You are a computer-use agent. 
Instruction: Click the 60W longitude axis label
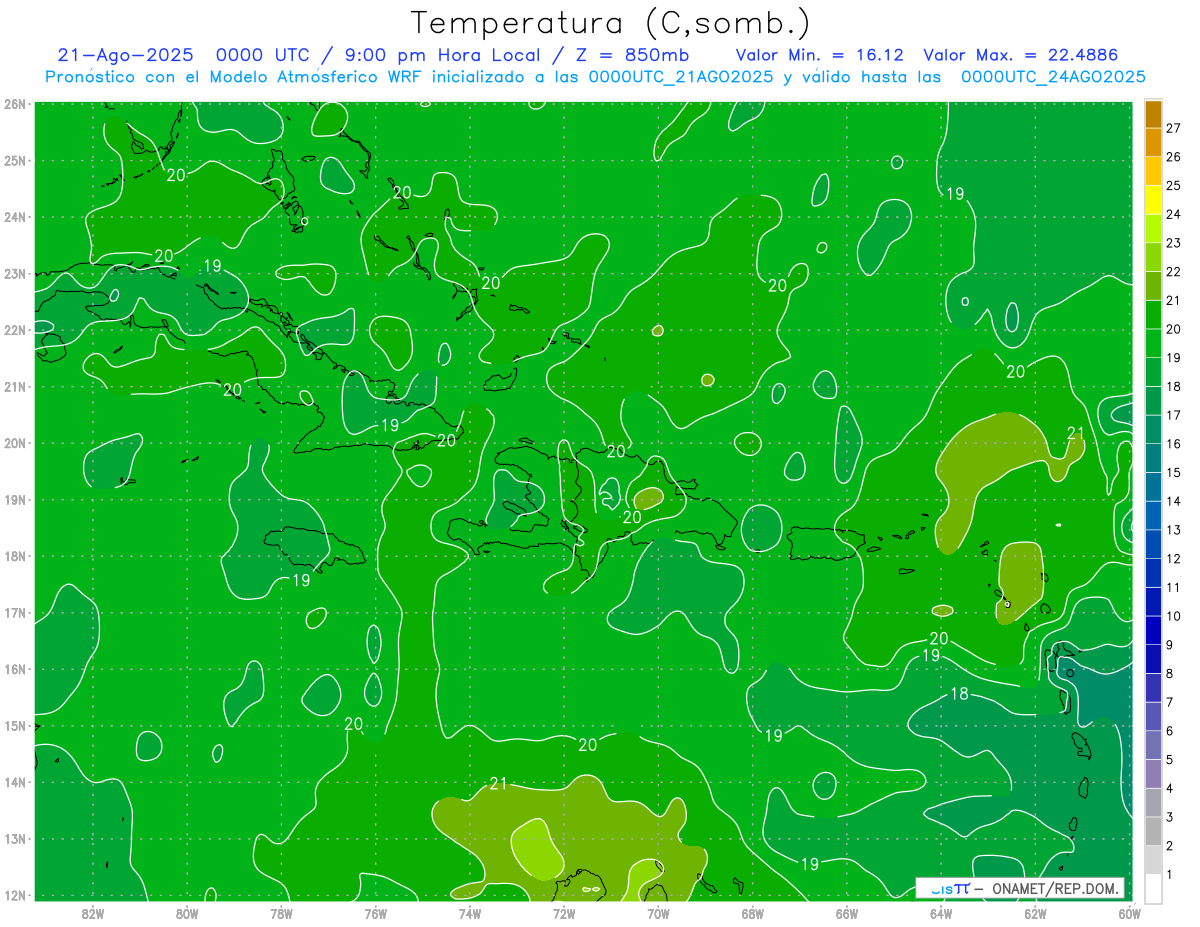[x=1129, y=913]
